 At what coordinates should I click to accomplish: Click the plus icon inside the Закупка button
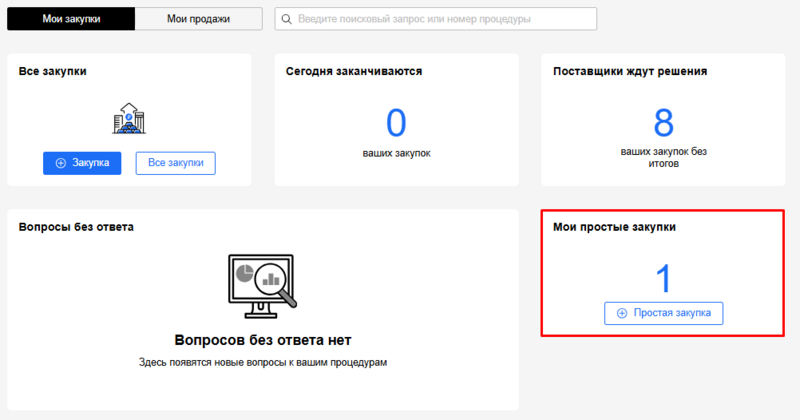(x=61, y=163)
